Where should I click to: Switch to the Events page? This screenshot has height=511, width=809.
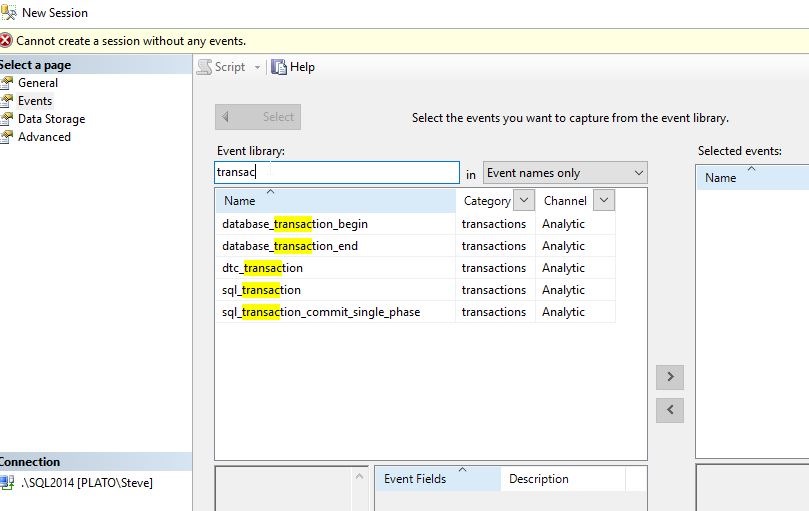coord(35,101)
